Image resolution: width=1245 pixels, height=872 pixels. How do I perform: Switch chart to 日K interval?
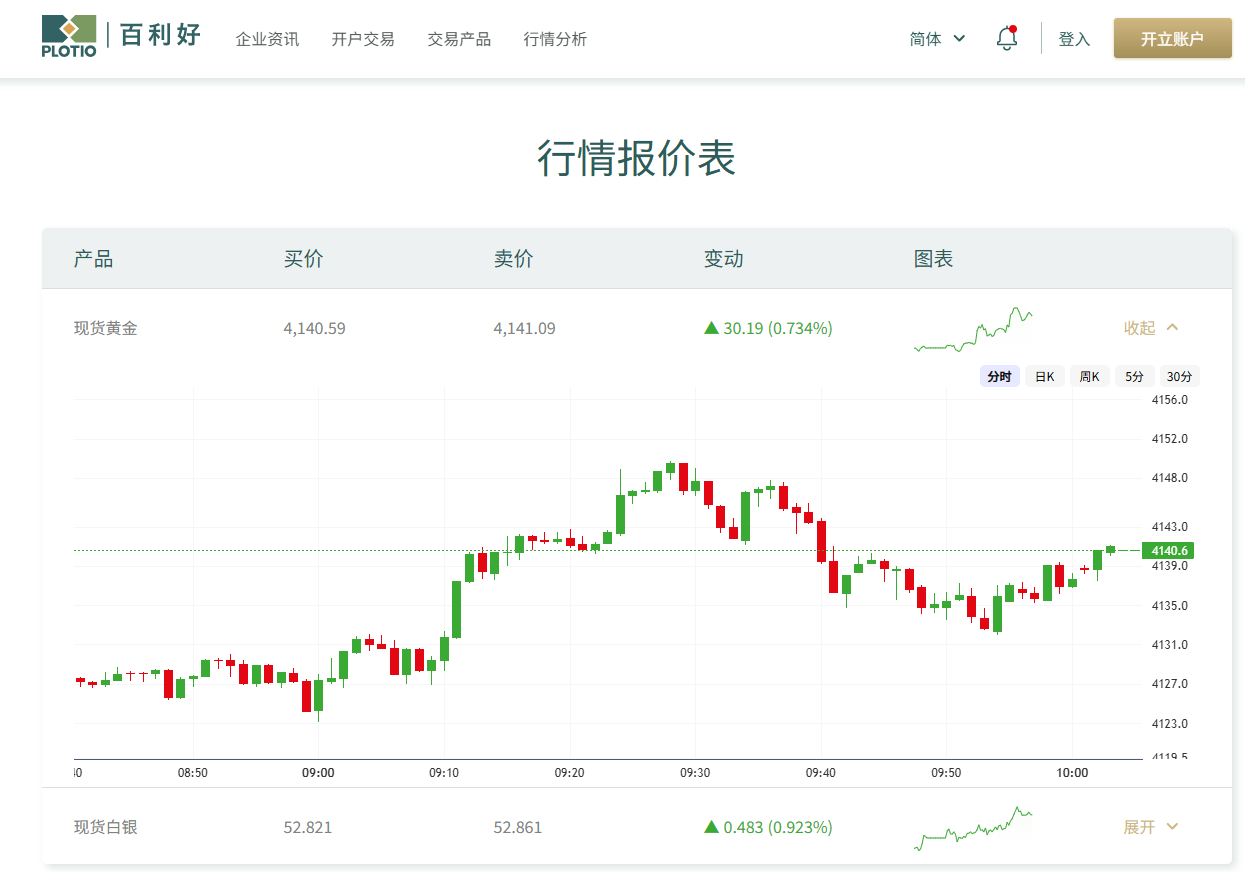[1044, 377]
